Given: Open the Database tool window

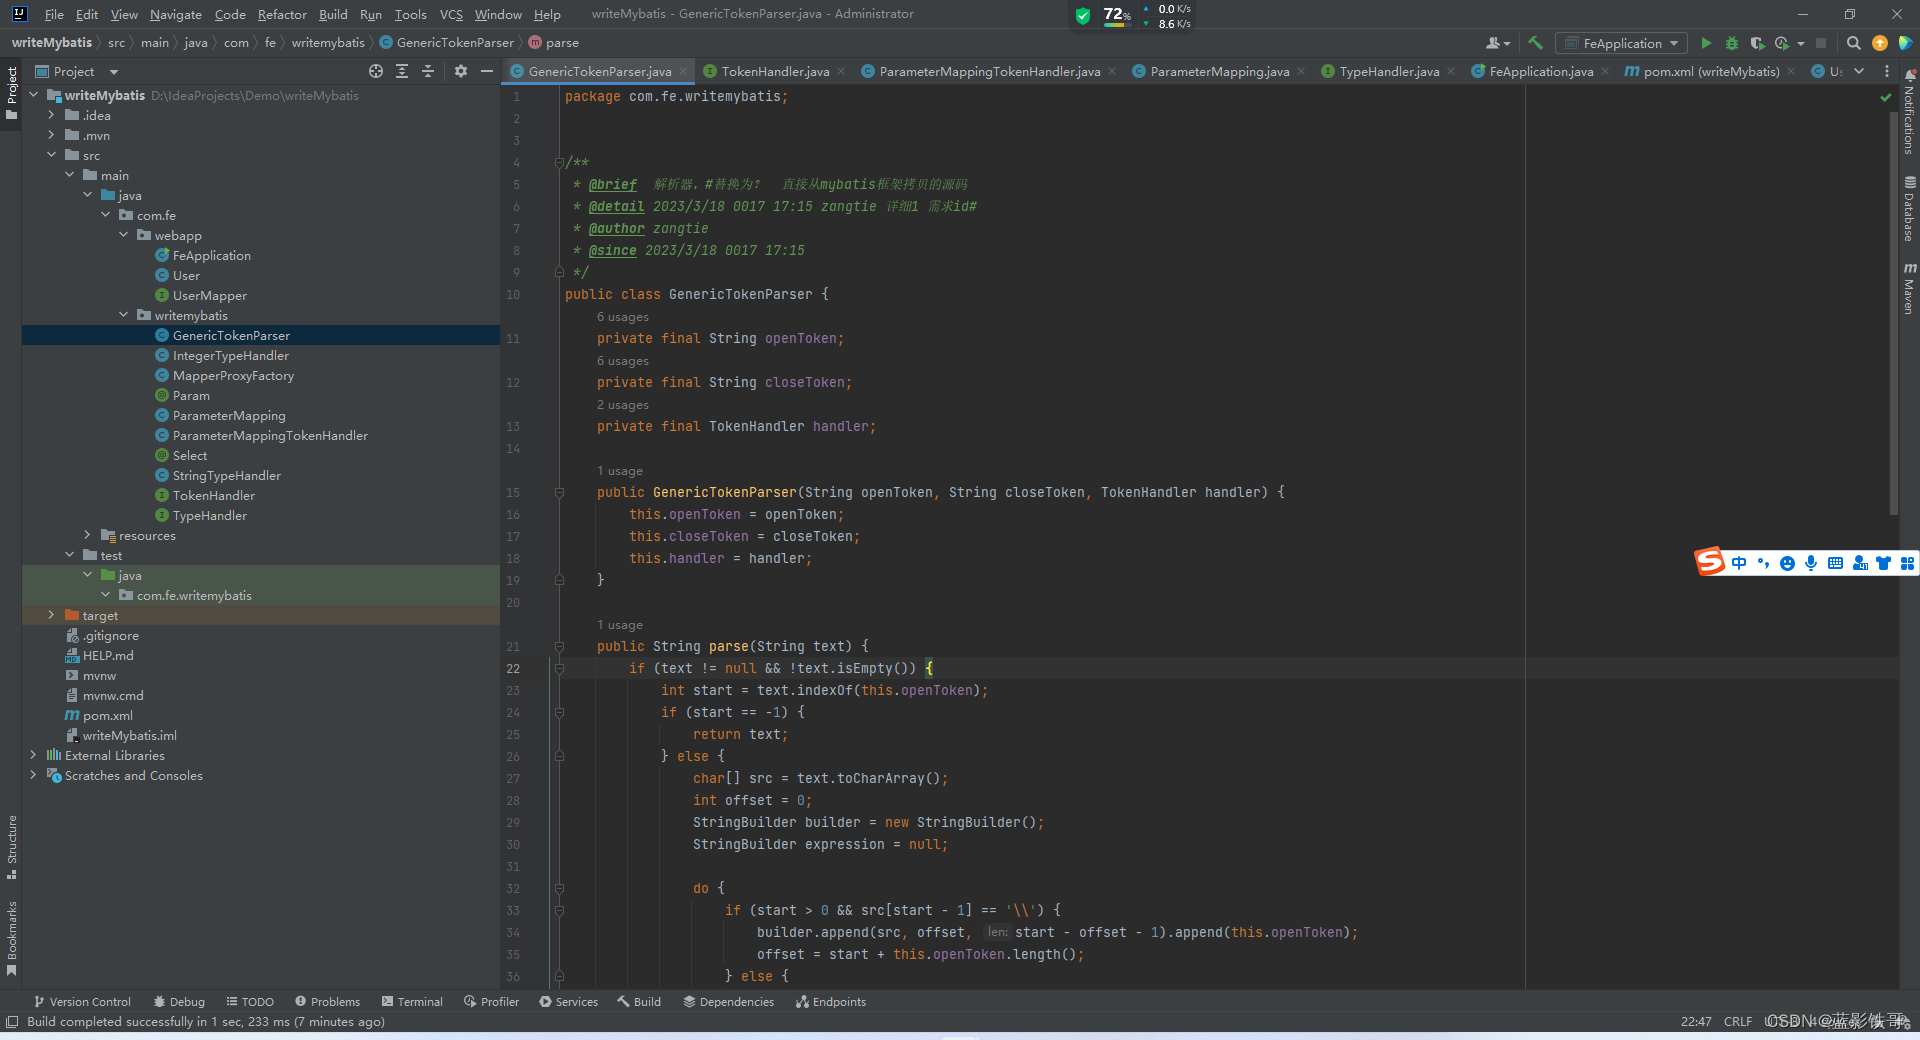Looking at the screenshot, I should point(1909,209).
